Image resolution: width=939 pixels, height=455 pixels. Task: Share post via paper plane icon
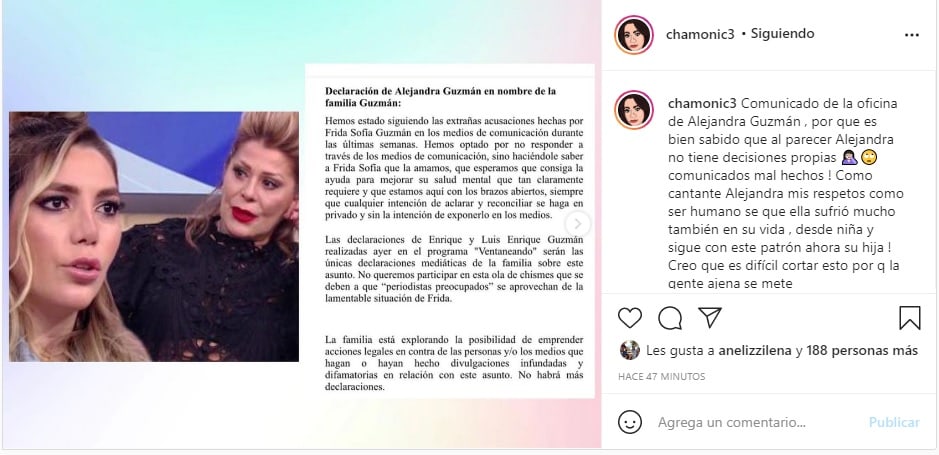[710, 317]
